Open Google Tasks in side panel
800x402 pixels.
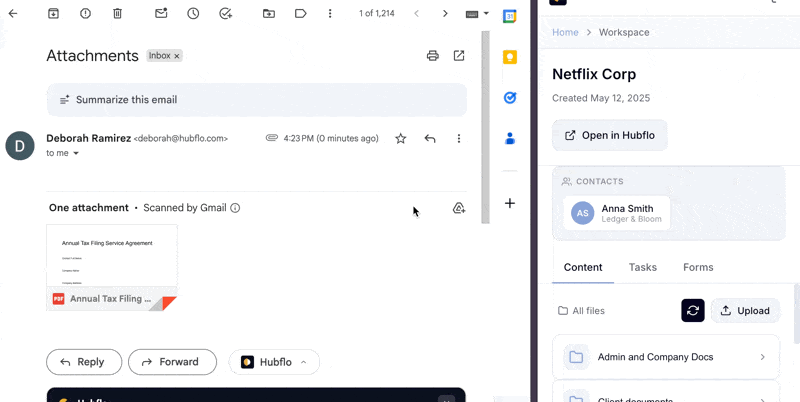pos(510,97)
